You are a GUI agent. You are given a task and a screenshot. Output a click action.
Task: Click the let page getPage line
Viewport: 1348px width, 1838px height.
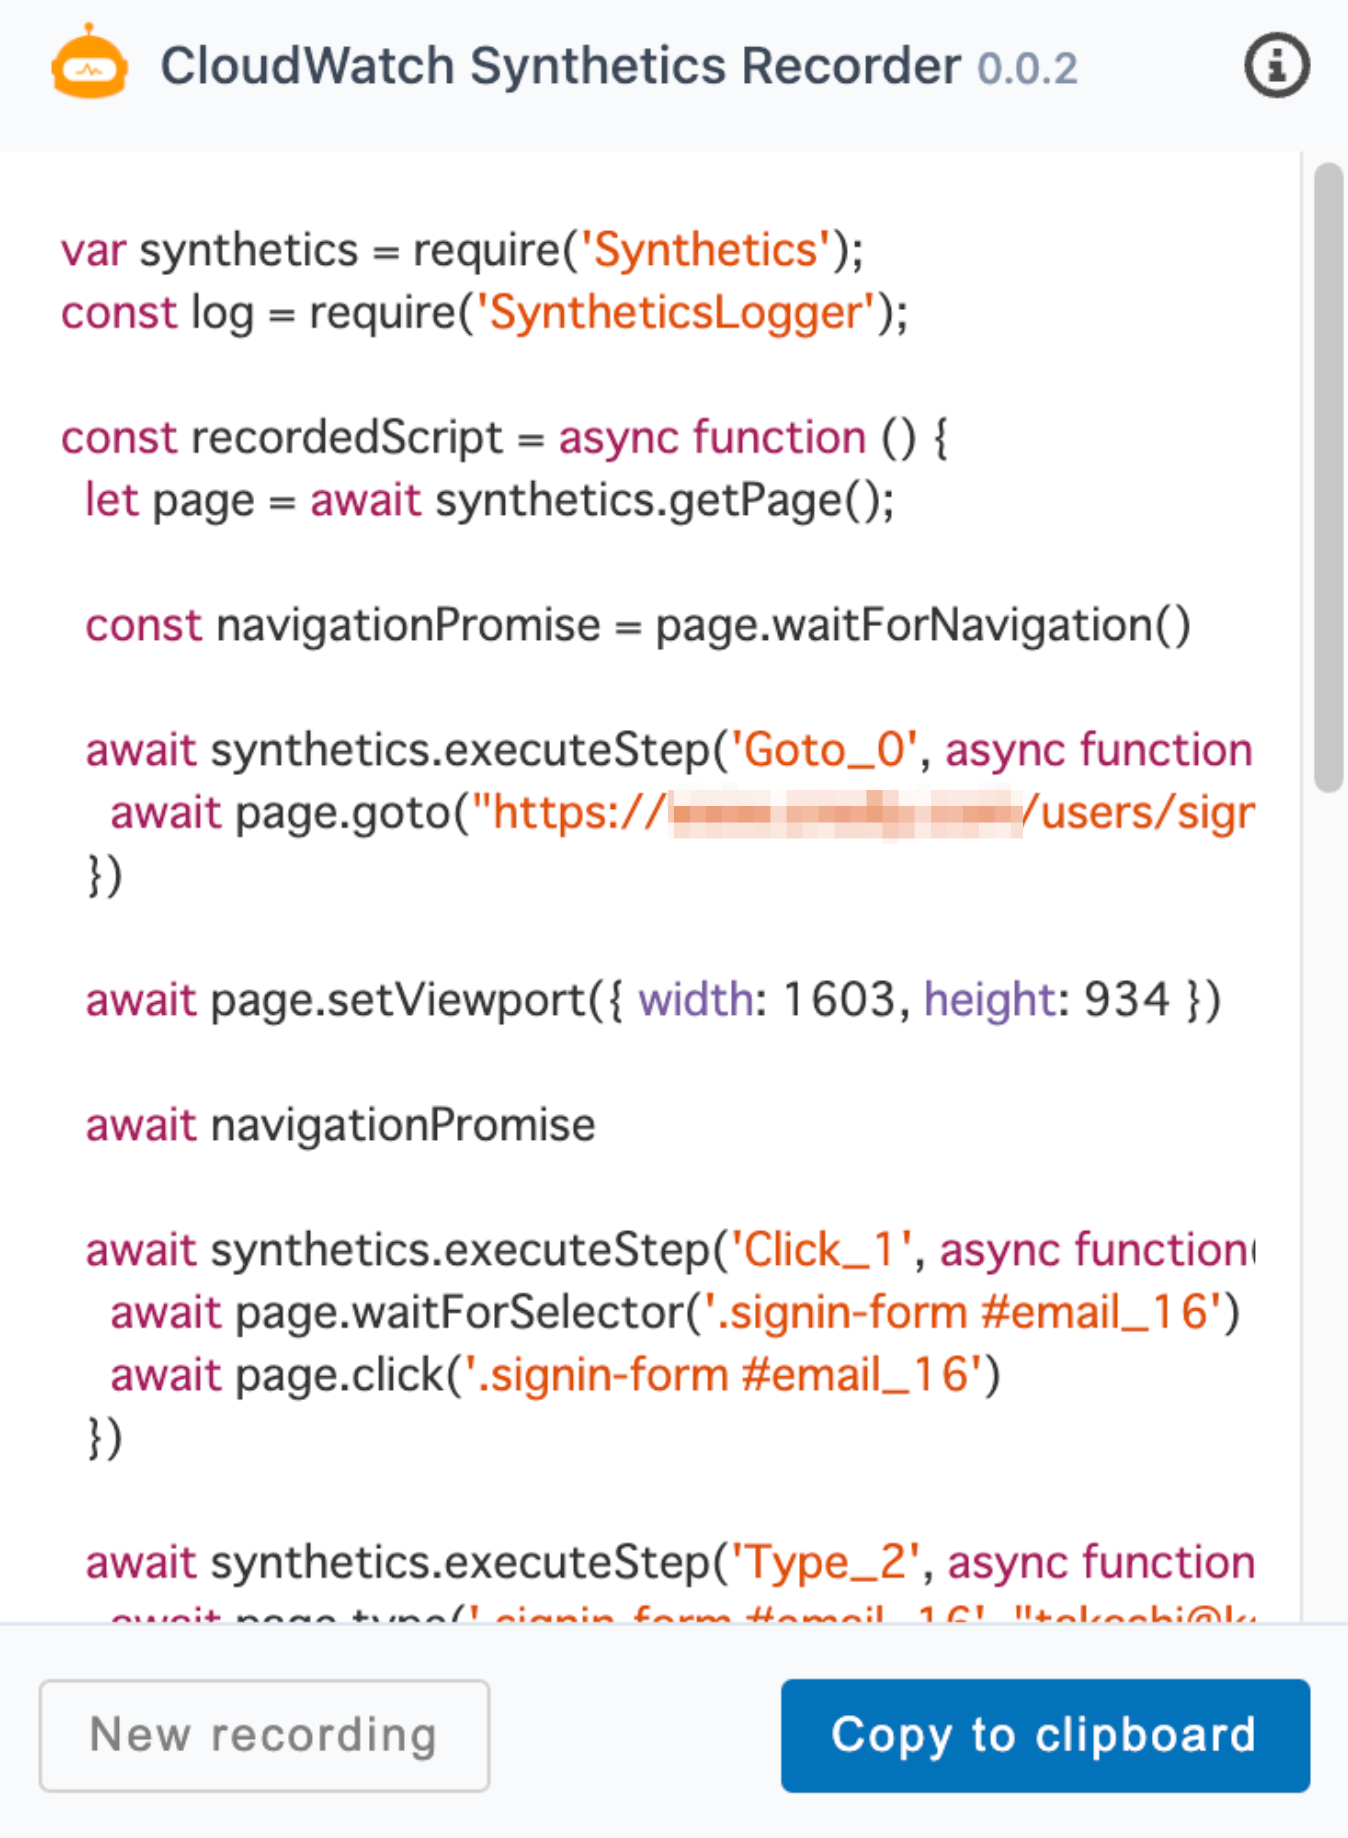point(490,500)
